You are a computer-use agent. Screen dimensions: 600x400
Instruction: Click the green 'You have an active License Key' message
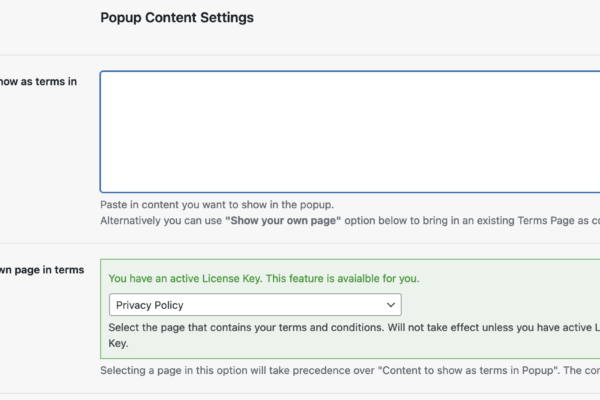(185, 279)
